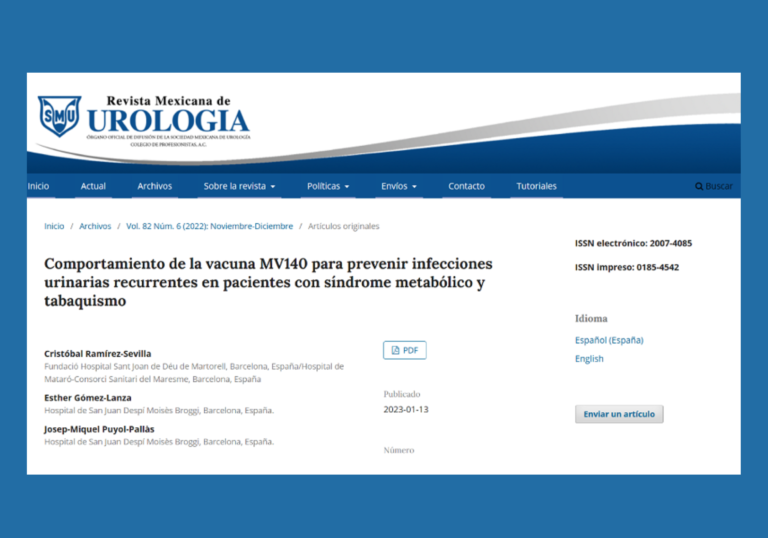Click the article title heading
This screenshot has width=768, height=538.
point(268,282)
